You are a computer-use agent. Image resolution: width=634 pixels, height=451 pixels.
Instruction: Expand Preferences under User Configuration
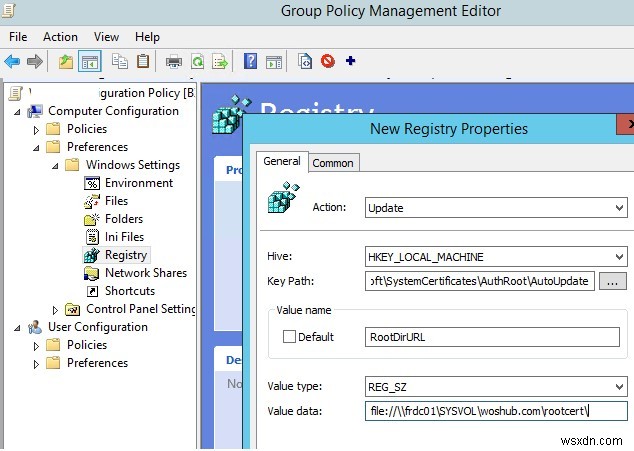coord(36,364)
